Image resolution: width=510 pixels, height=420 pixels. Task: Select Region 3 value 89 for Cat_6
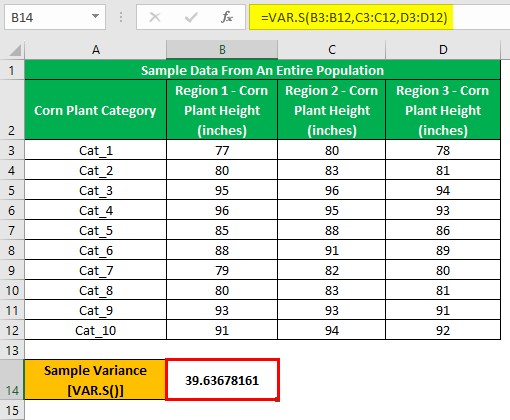click(443, 250)
